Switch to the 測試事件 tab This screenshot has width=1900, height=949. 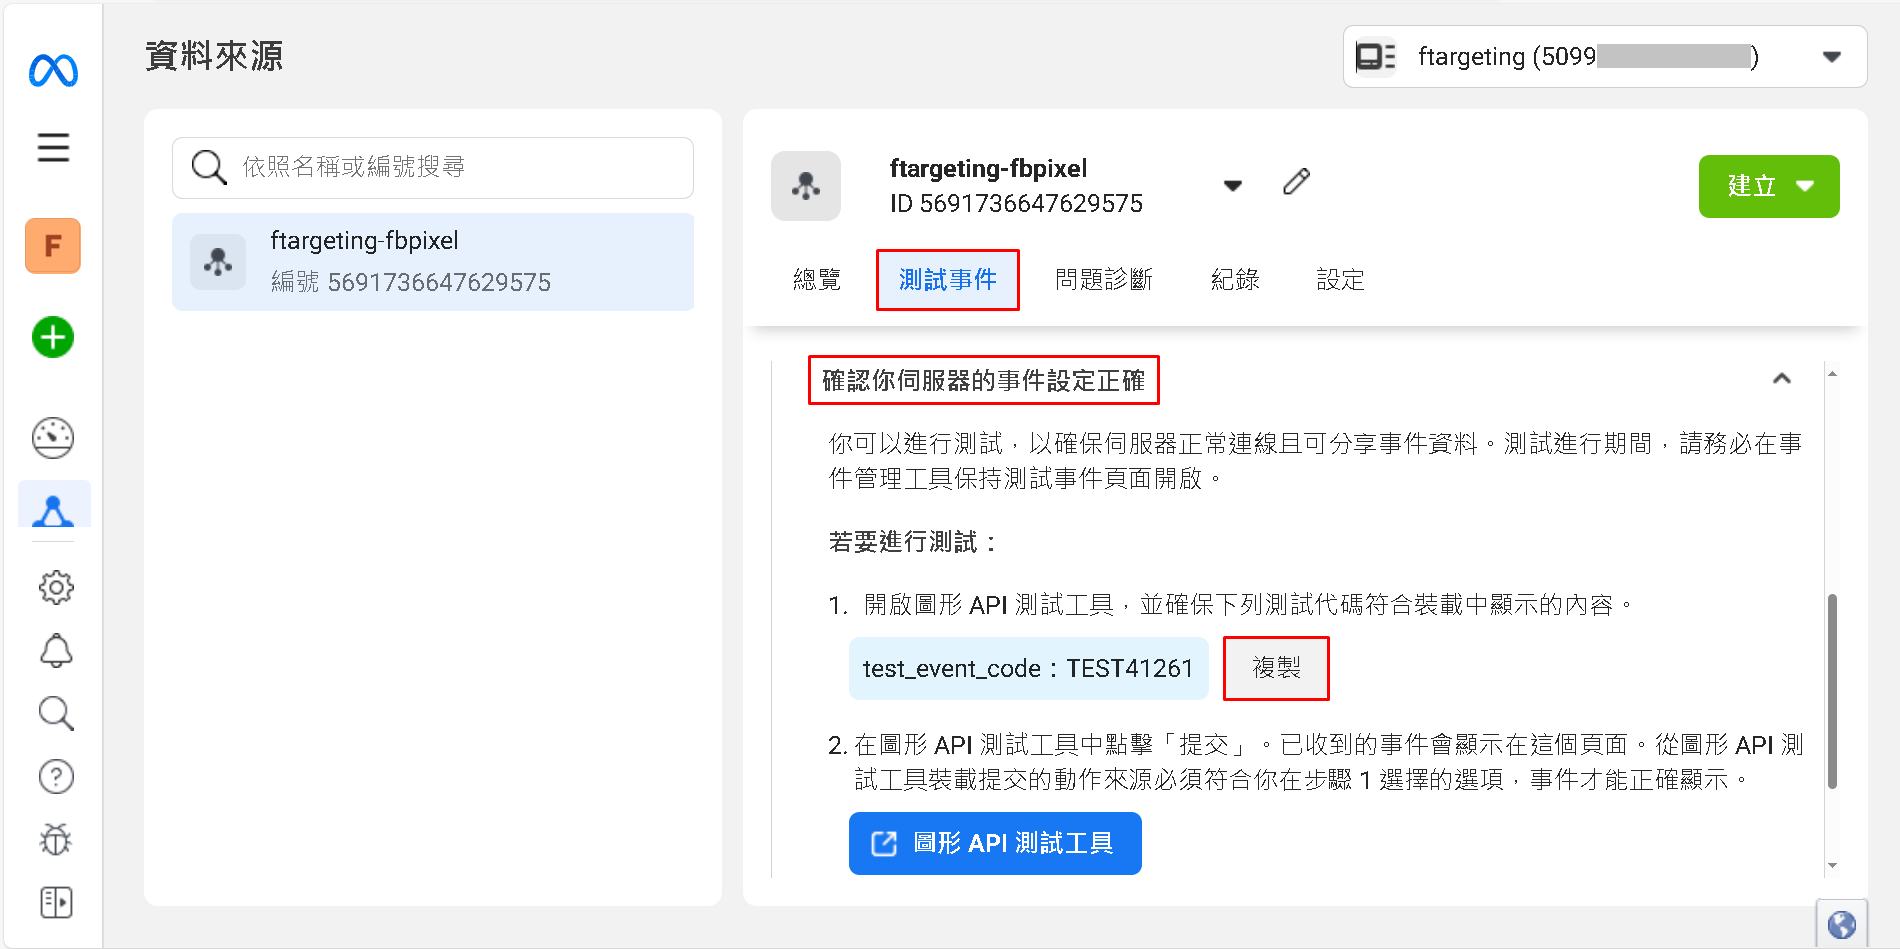pos(948,280)
